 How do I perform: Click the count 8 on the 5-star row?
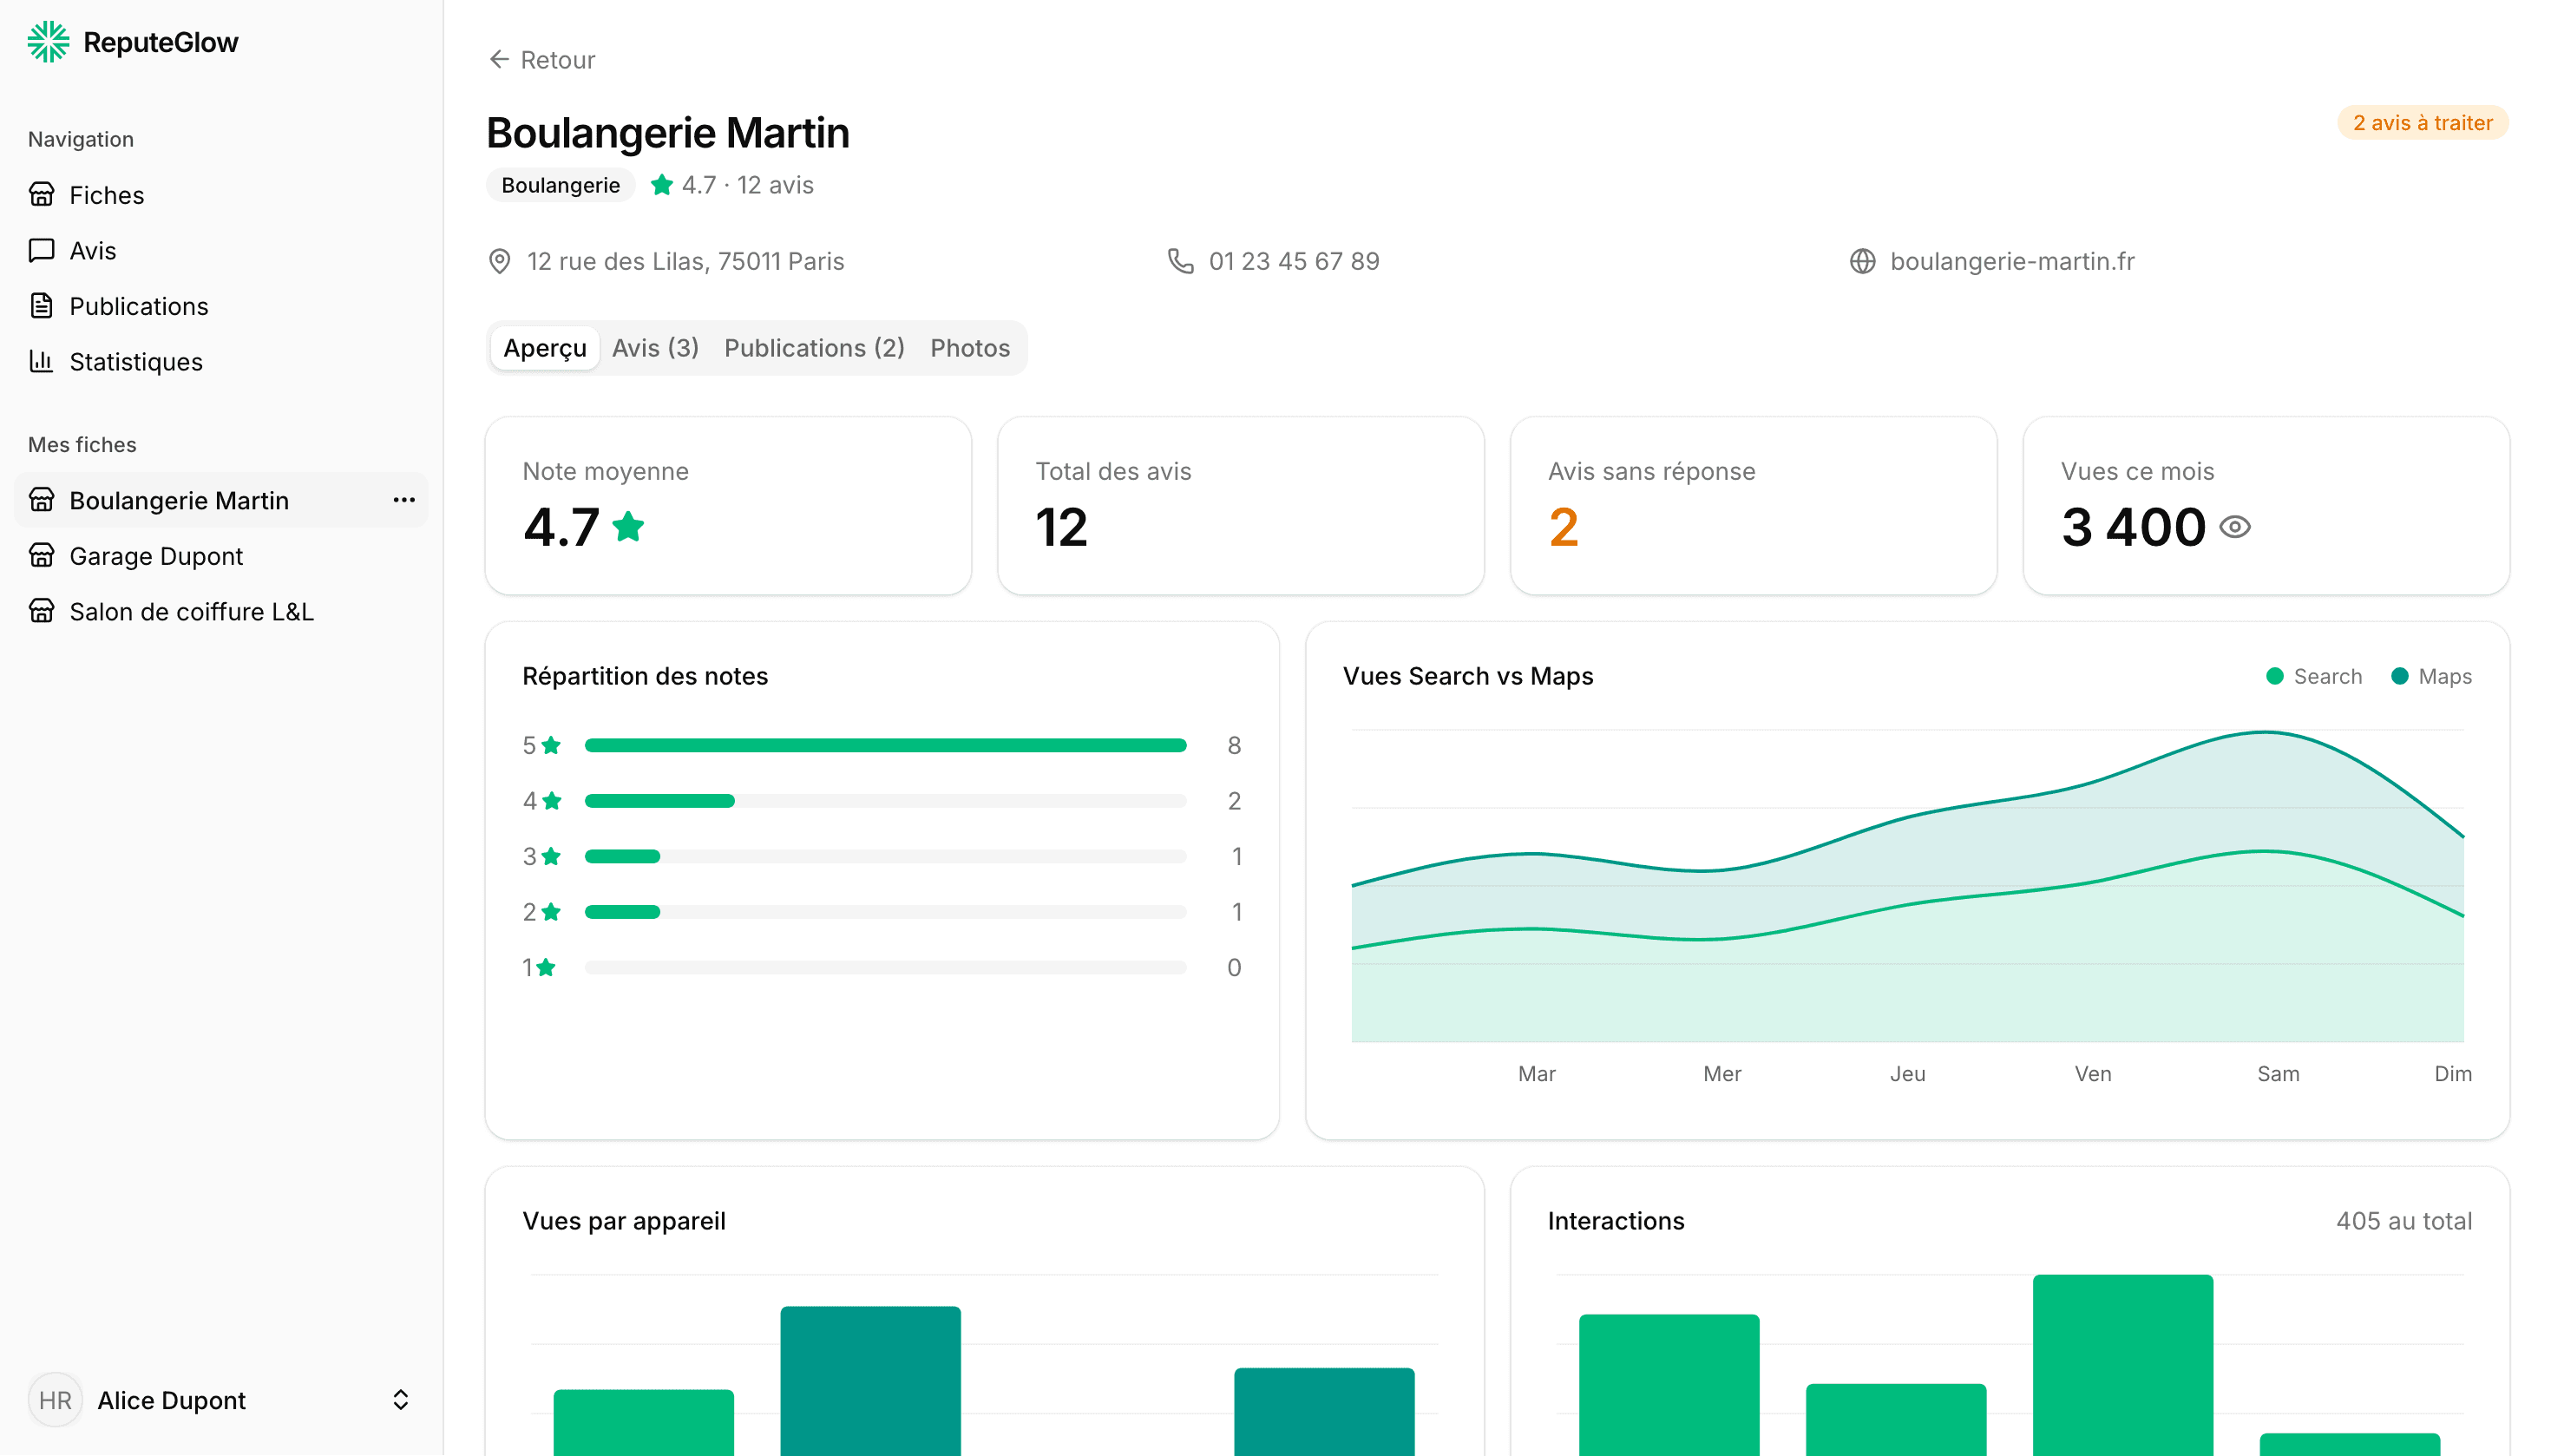pyautogui.click(x=1234, y=745)
